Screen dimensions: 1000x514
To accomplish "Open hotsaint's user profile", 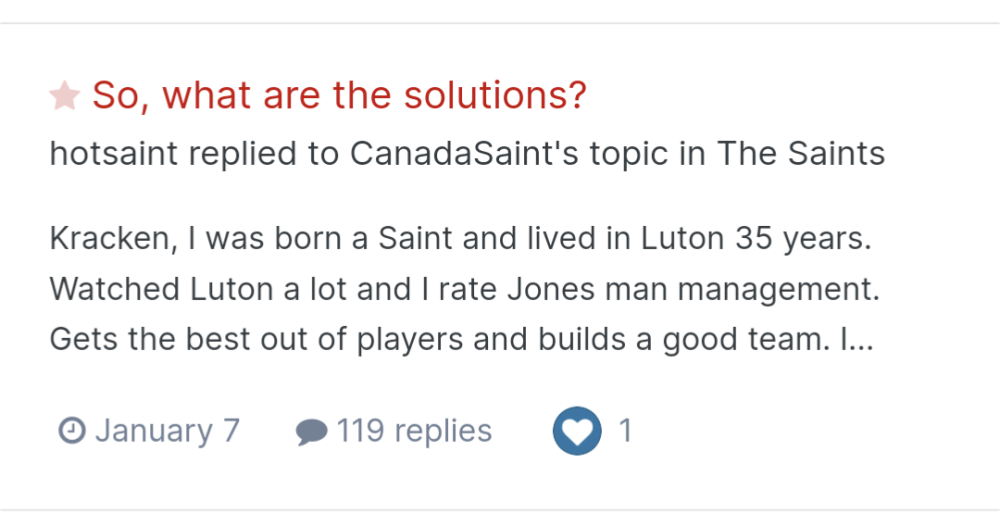I will [112, 154].
